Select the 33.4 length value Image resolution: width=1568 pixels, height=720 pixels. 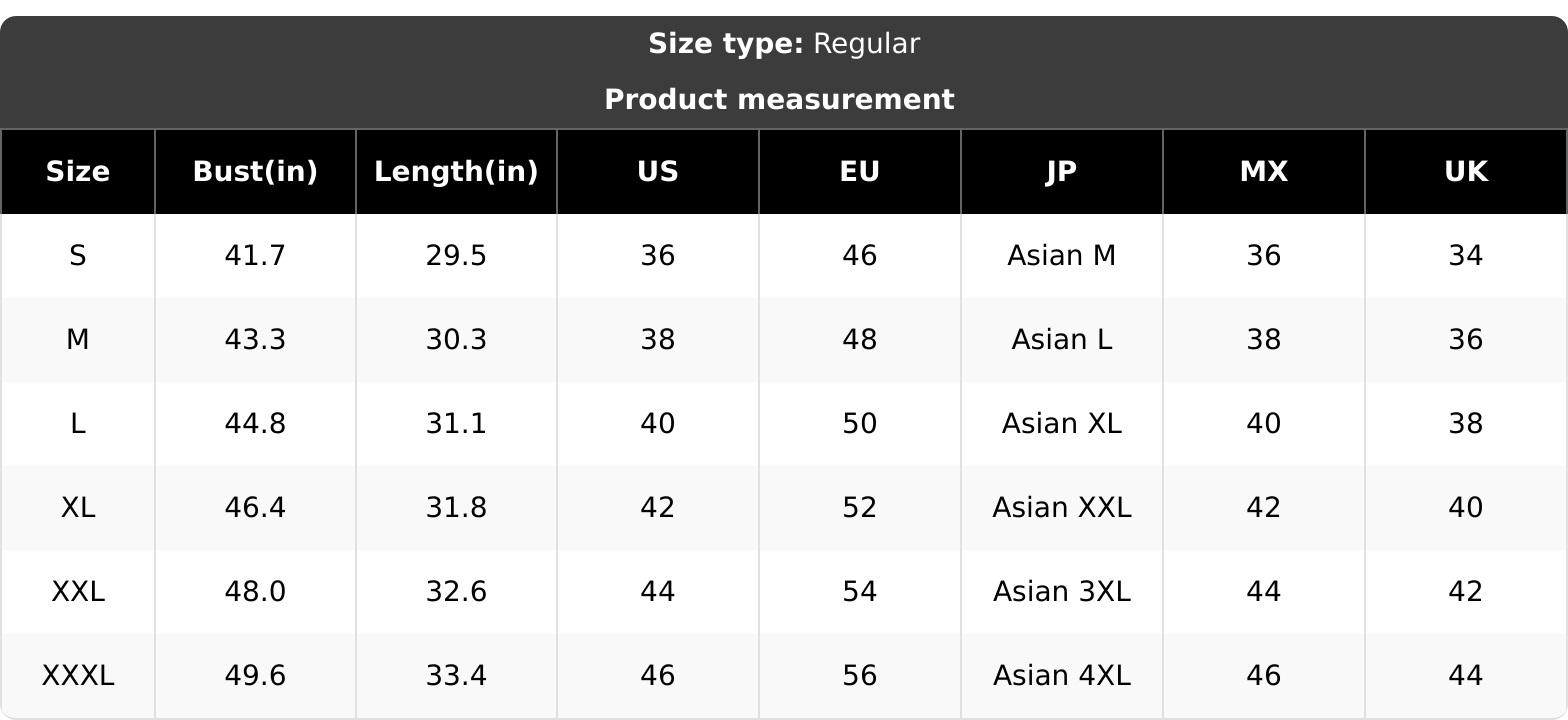click(x=456, y=676)
